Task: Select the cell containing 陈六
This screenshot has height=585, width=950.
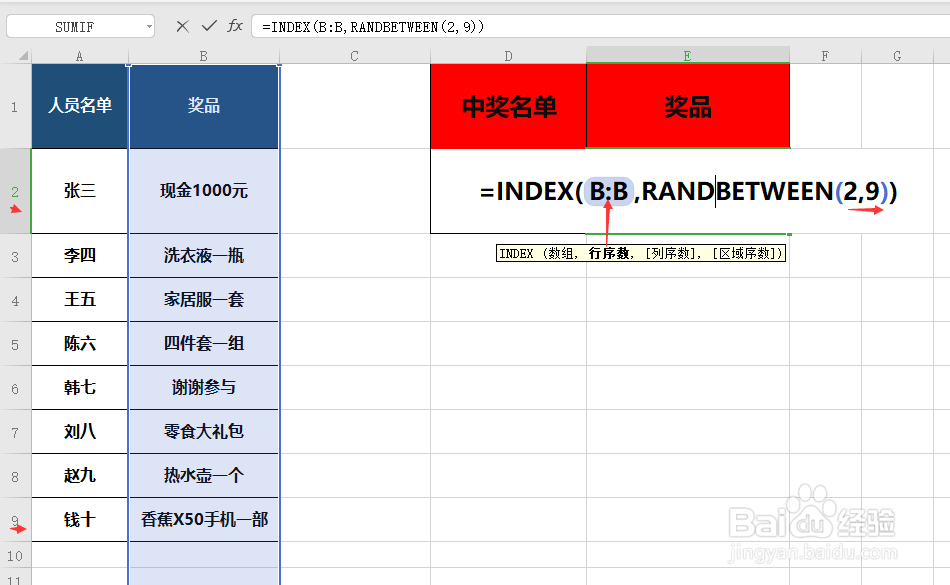Action: 80,344
